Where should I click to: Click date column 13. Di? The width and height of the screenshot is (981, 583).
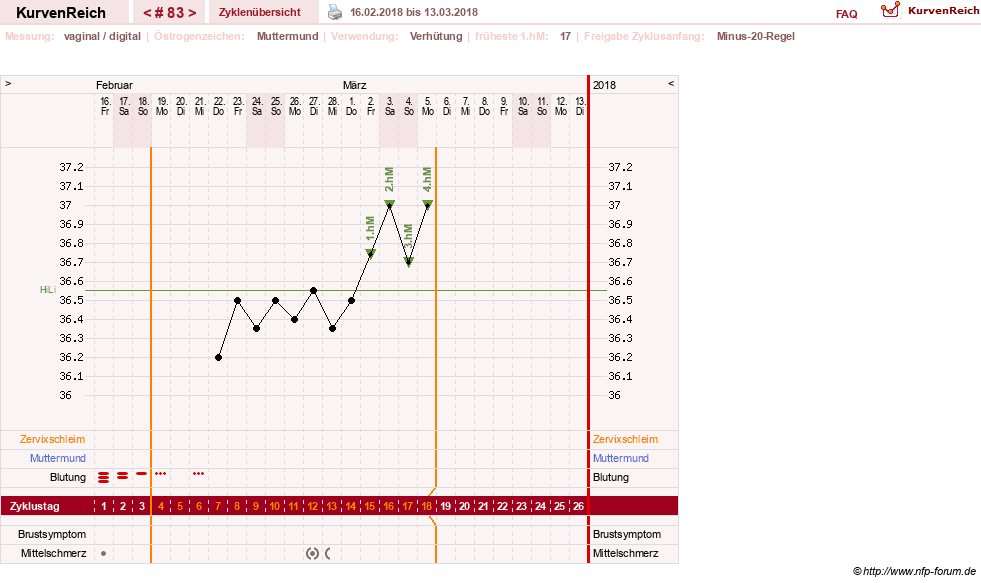click(580, 106)
